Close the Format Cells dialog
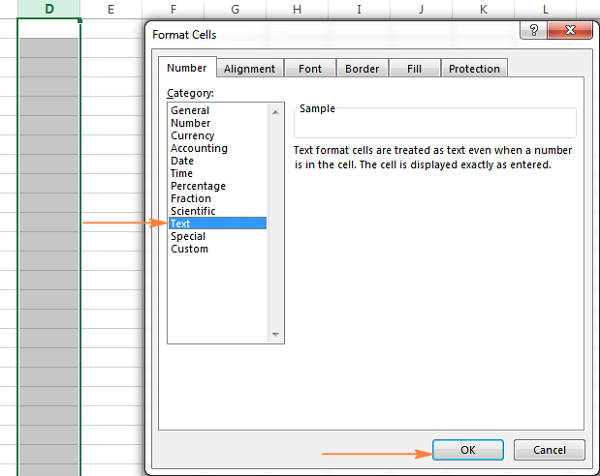 click(570, 30)
